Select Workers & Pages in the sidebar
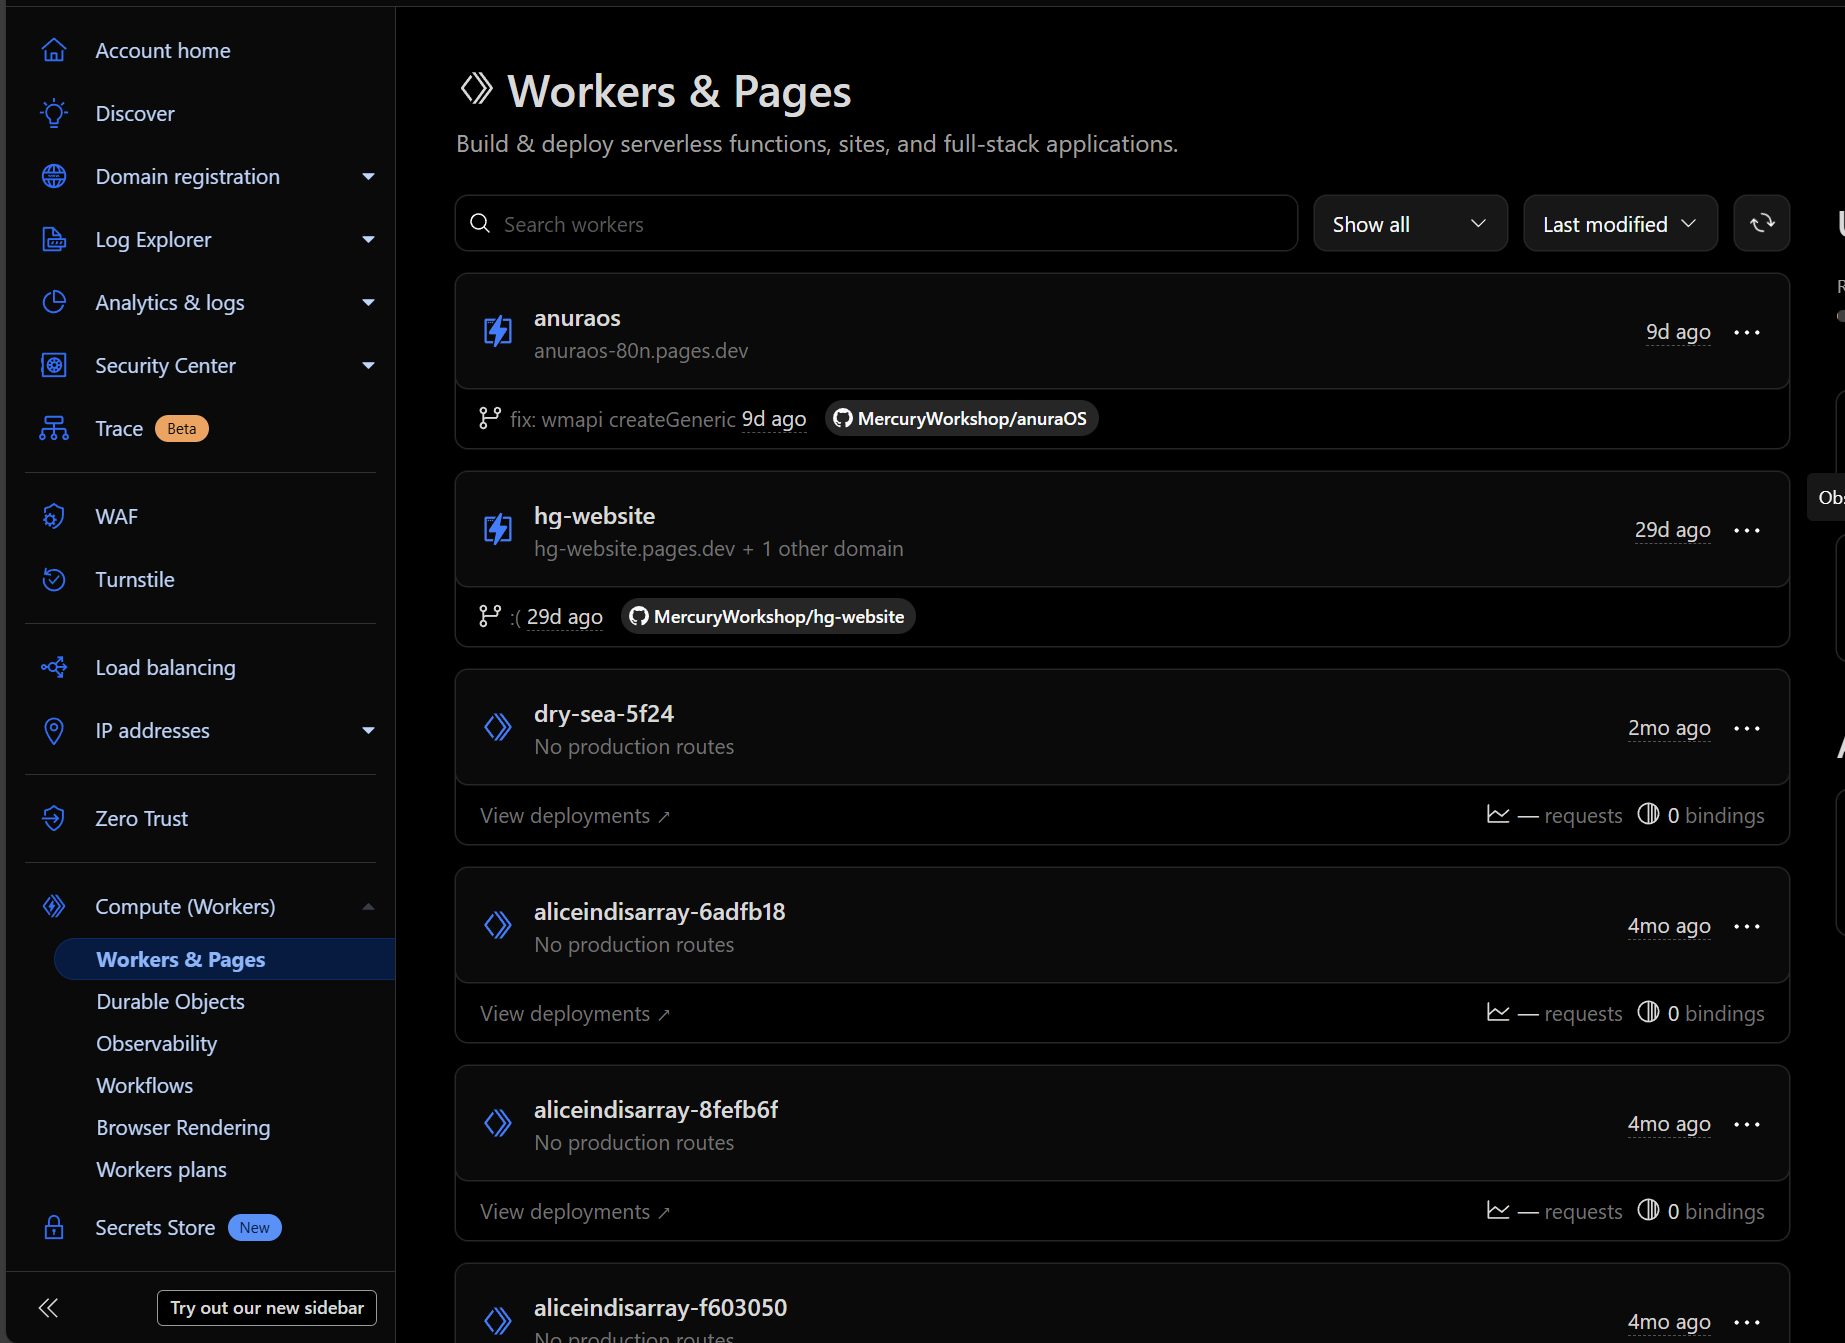 click(225, 959)
